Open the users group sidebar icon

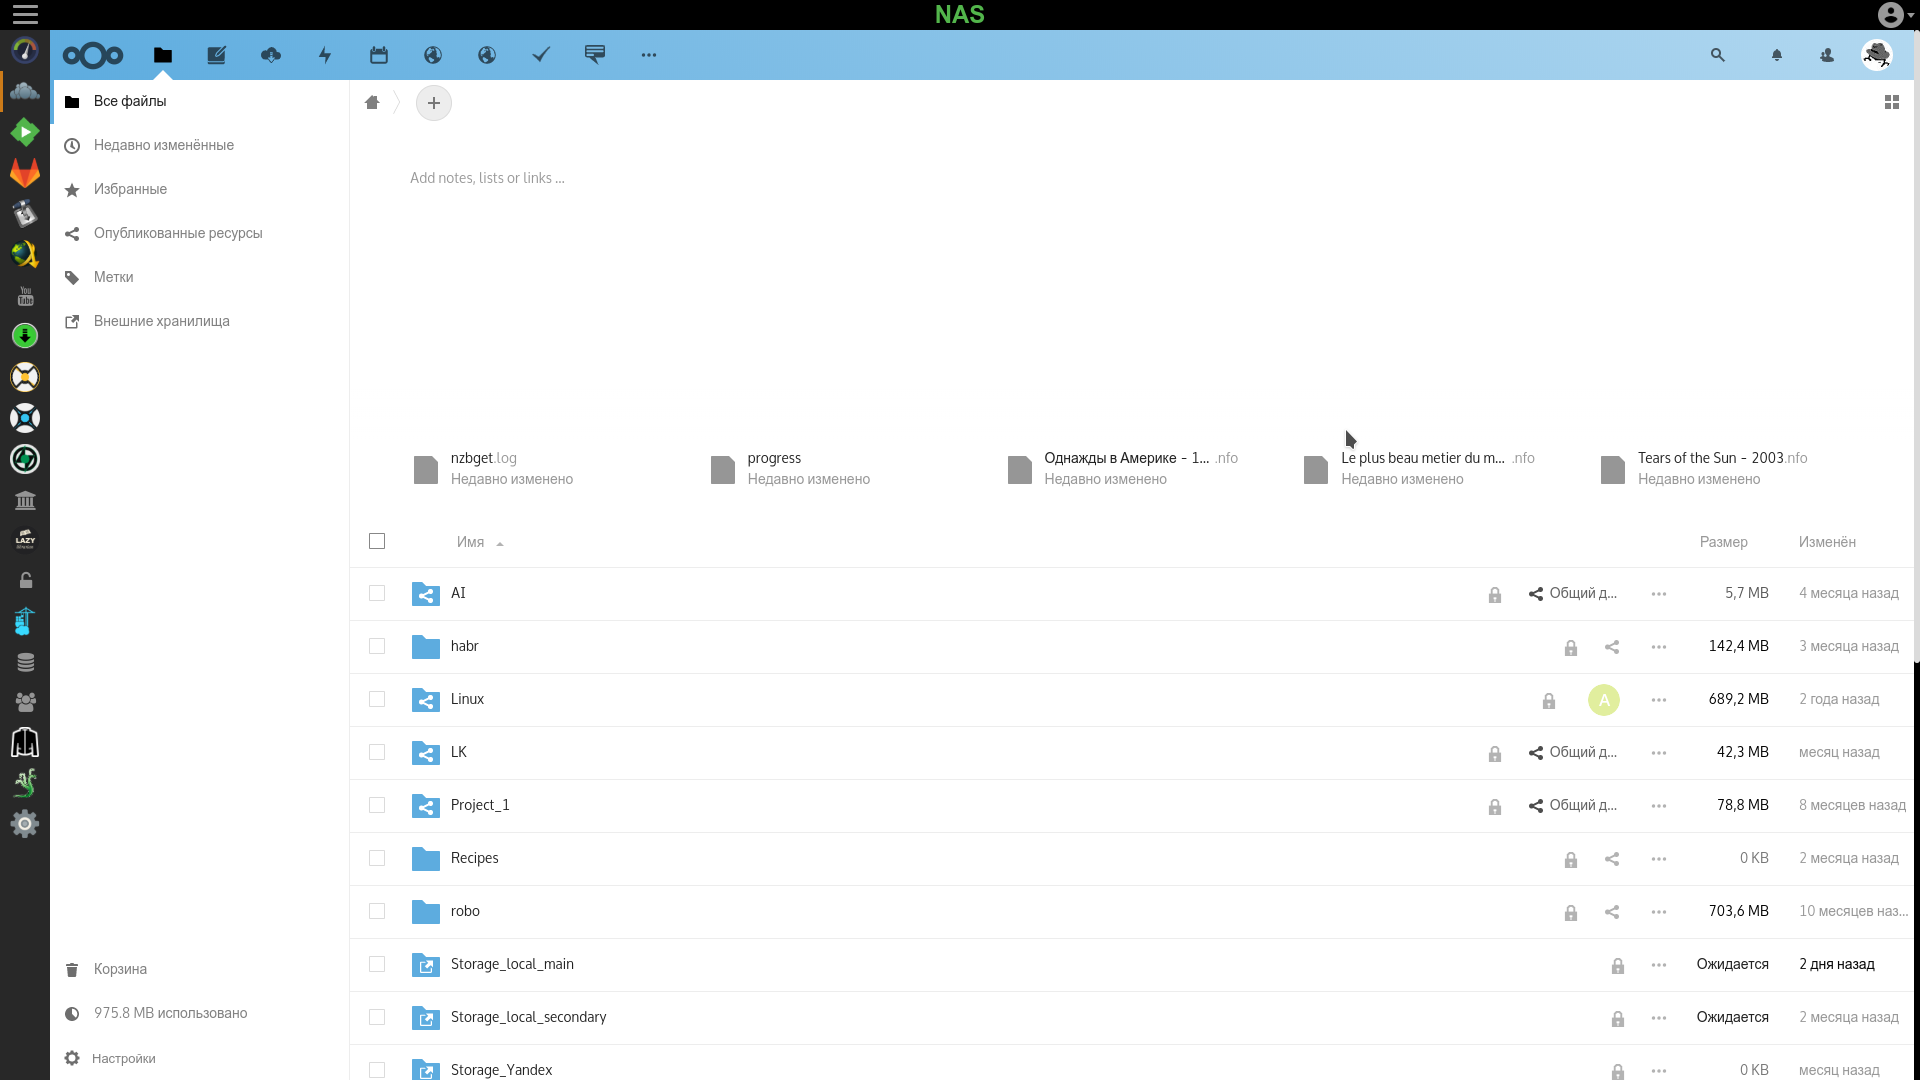click(25, 703)
